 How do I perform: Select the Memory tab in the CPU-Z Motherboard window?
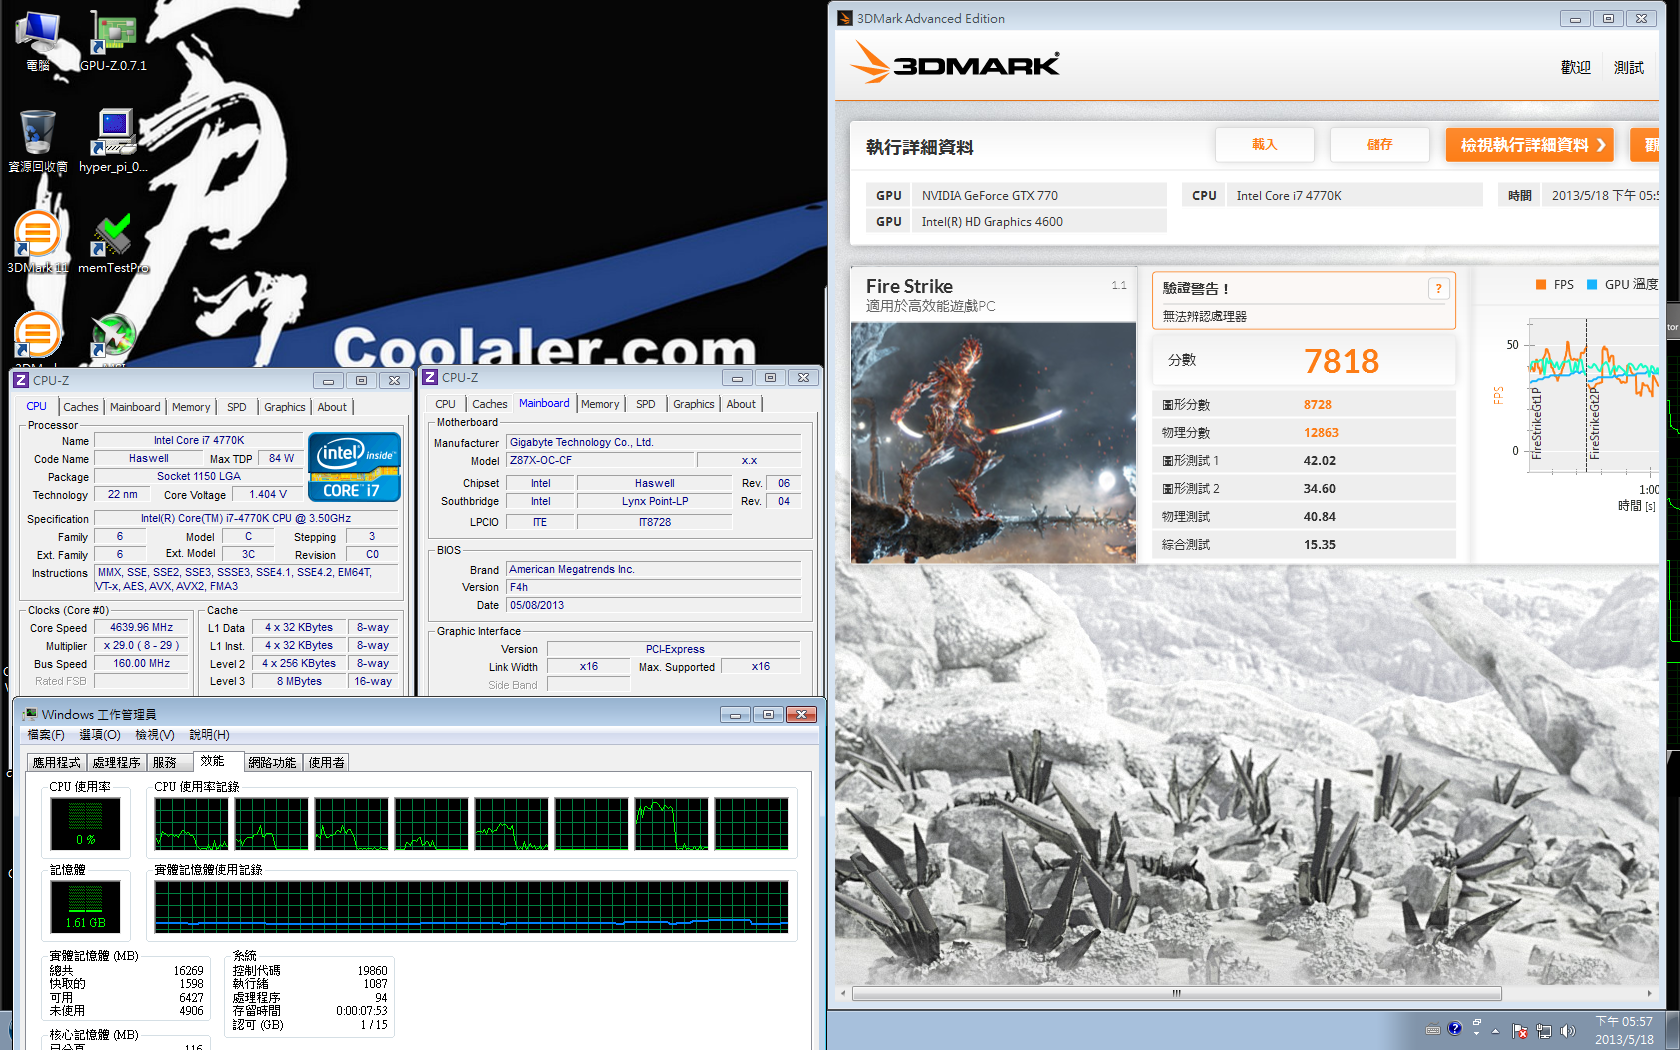(x=600, y=404)
